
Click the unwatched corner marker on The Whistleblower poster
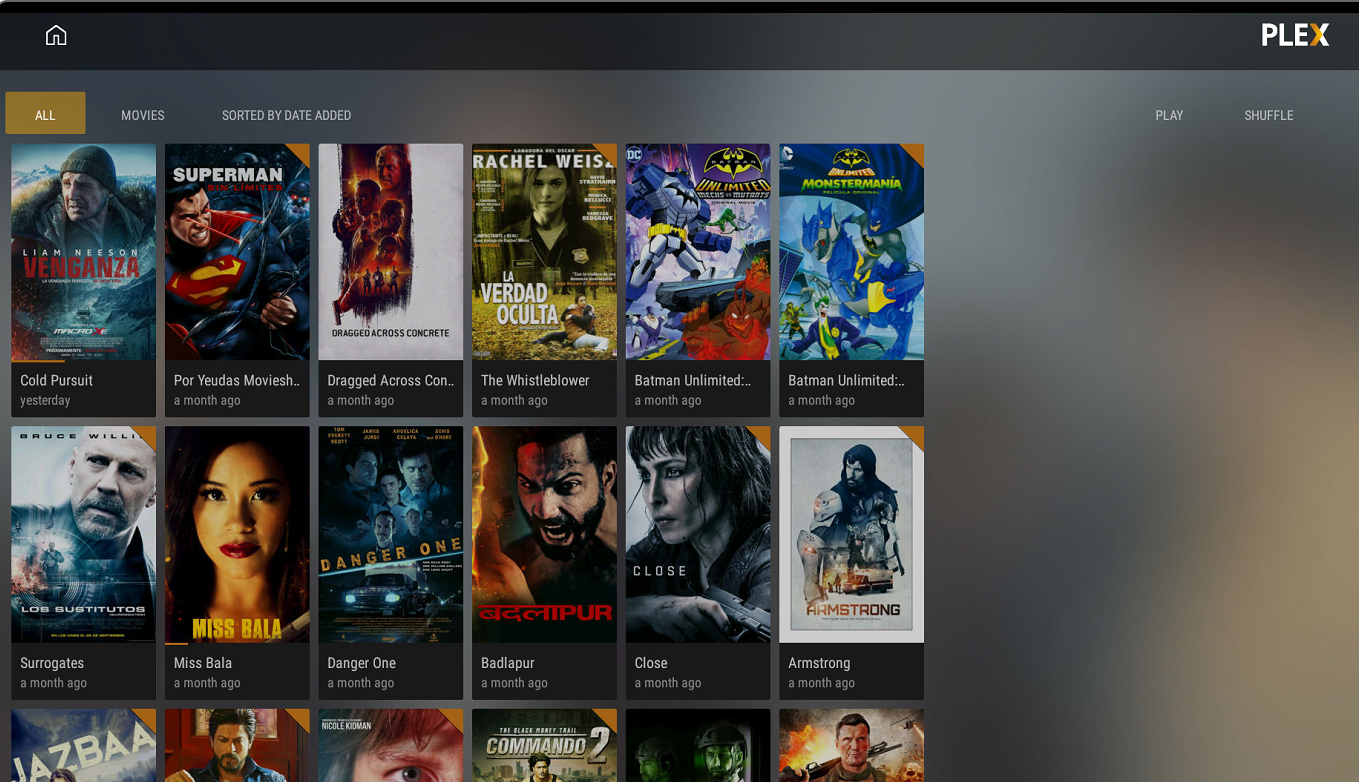coord(608,152)
